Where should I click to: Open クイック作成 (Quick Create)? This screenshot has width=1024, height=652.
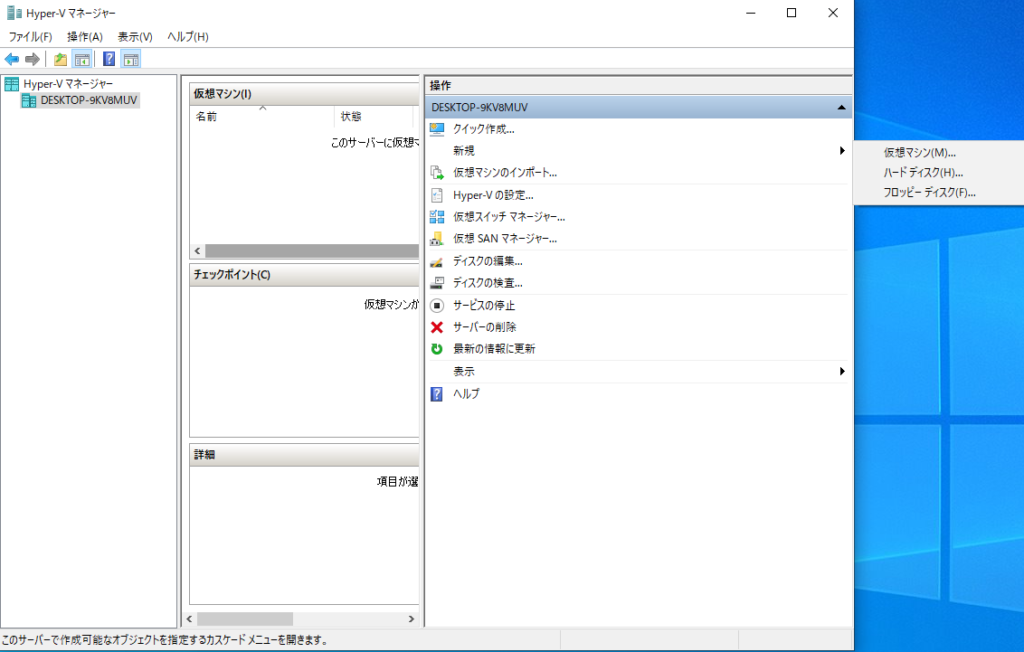coord(483,129)
